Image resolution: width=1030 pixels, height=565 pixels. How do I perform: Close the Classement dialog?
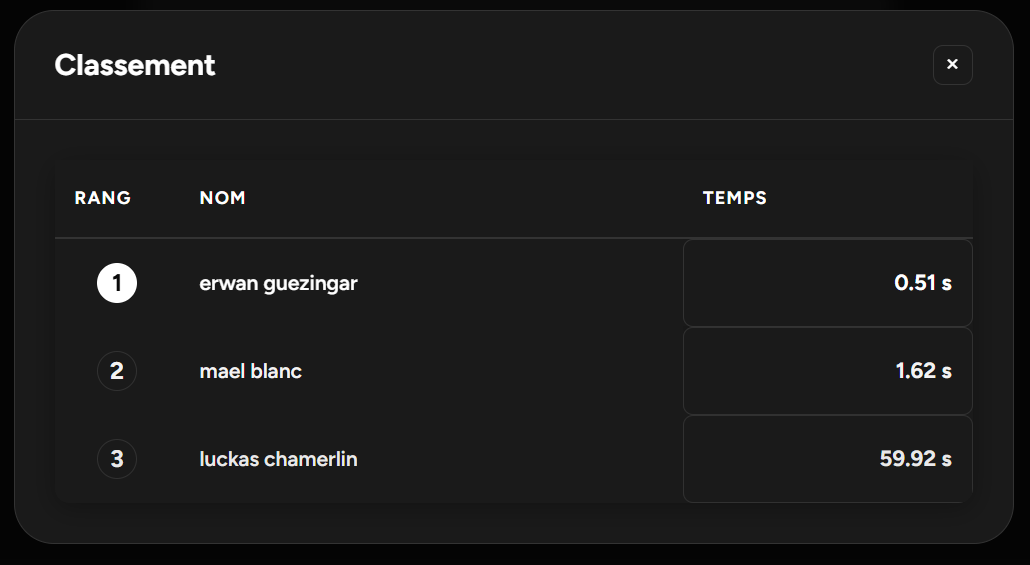tap(952, 65)
